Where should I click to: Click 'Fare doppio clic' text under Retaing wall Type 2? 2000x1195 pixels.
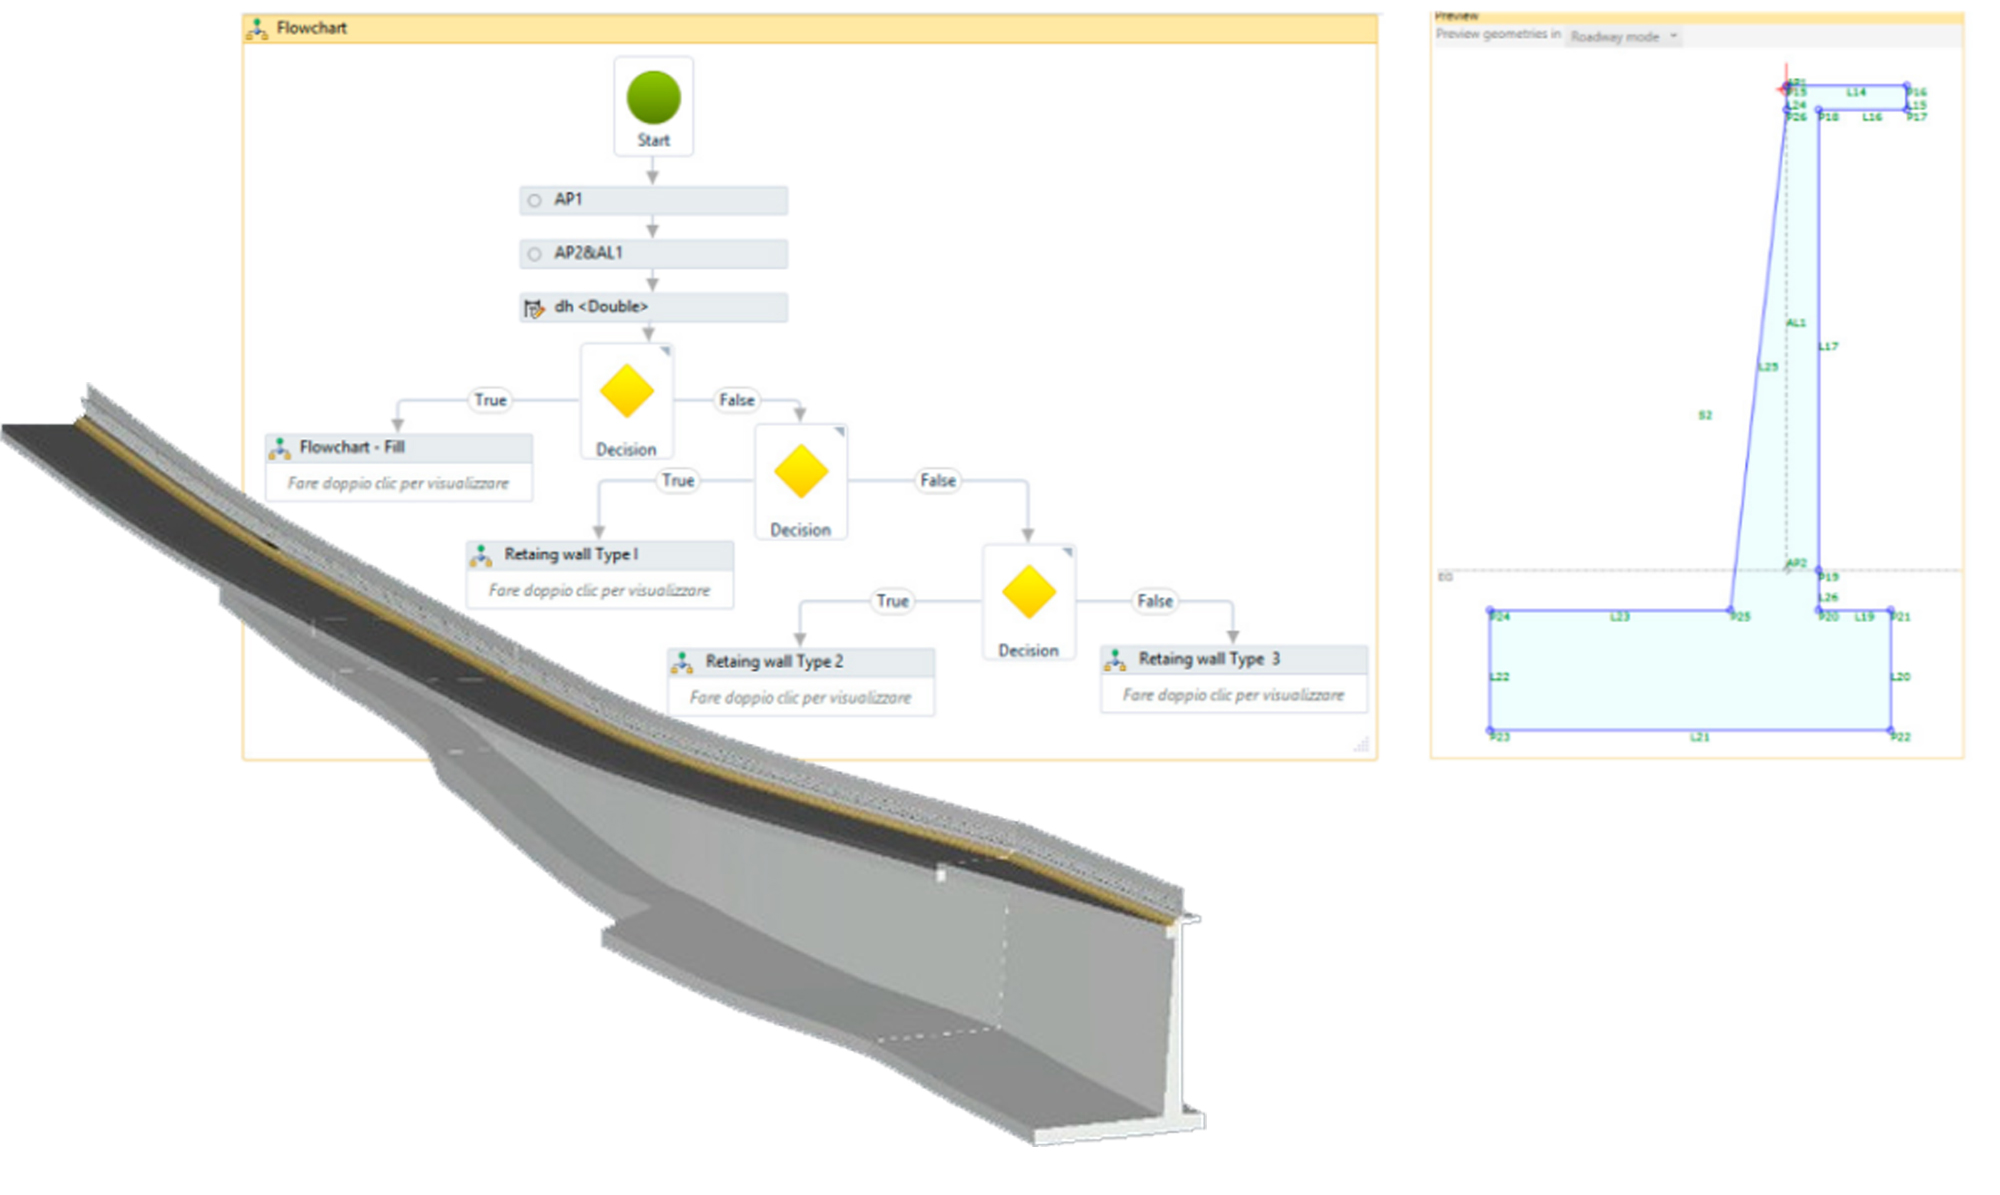point(800,697)
